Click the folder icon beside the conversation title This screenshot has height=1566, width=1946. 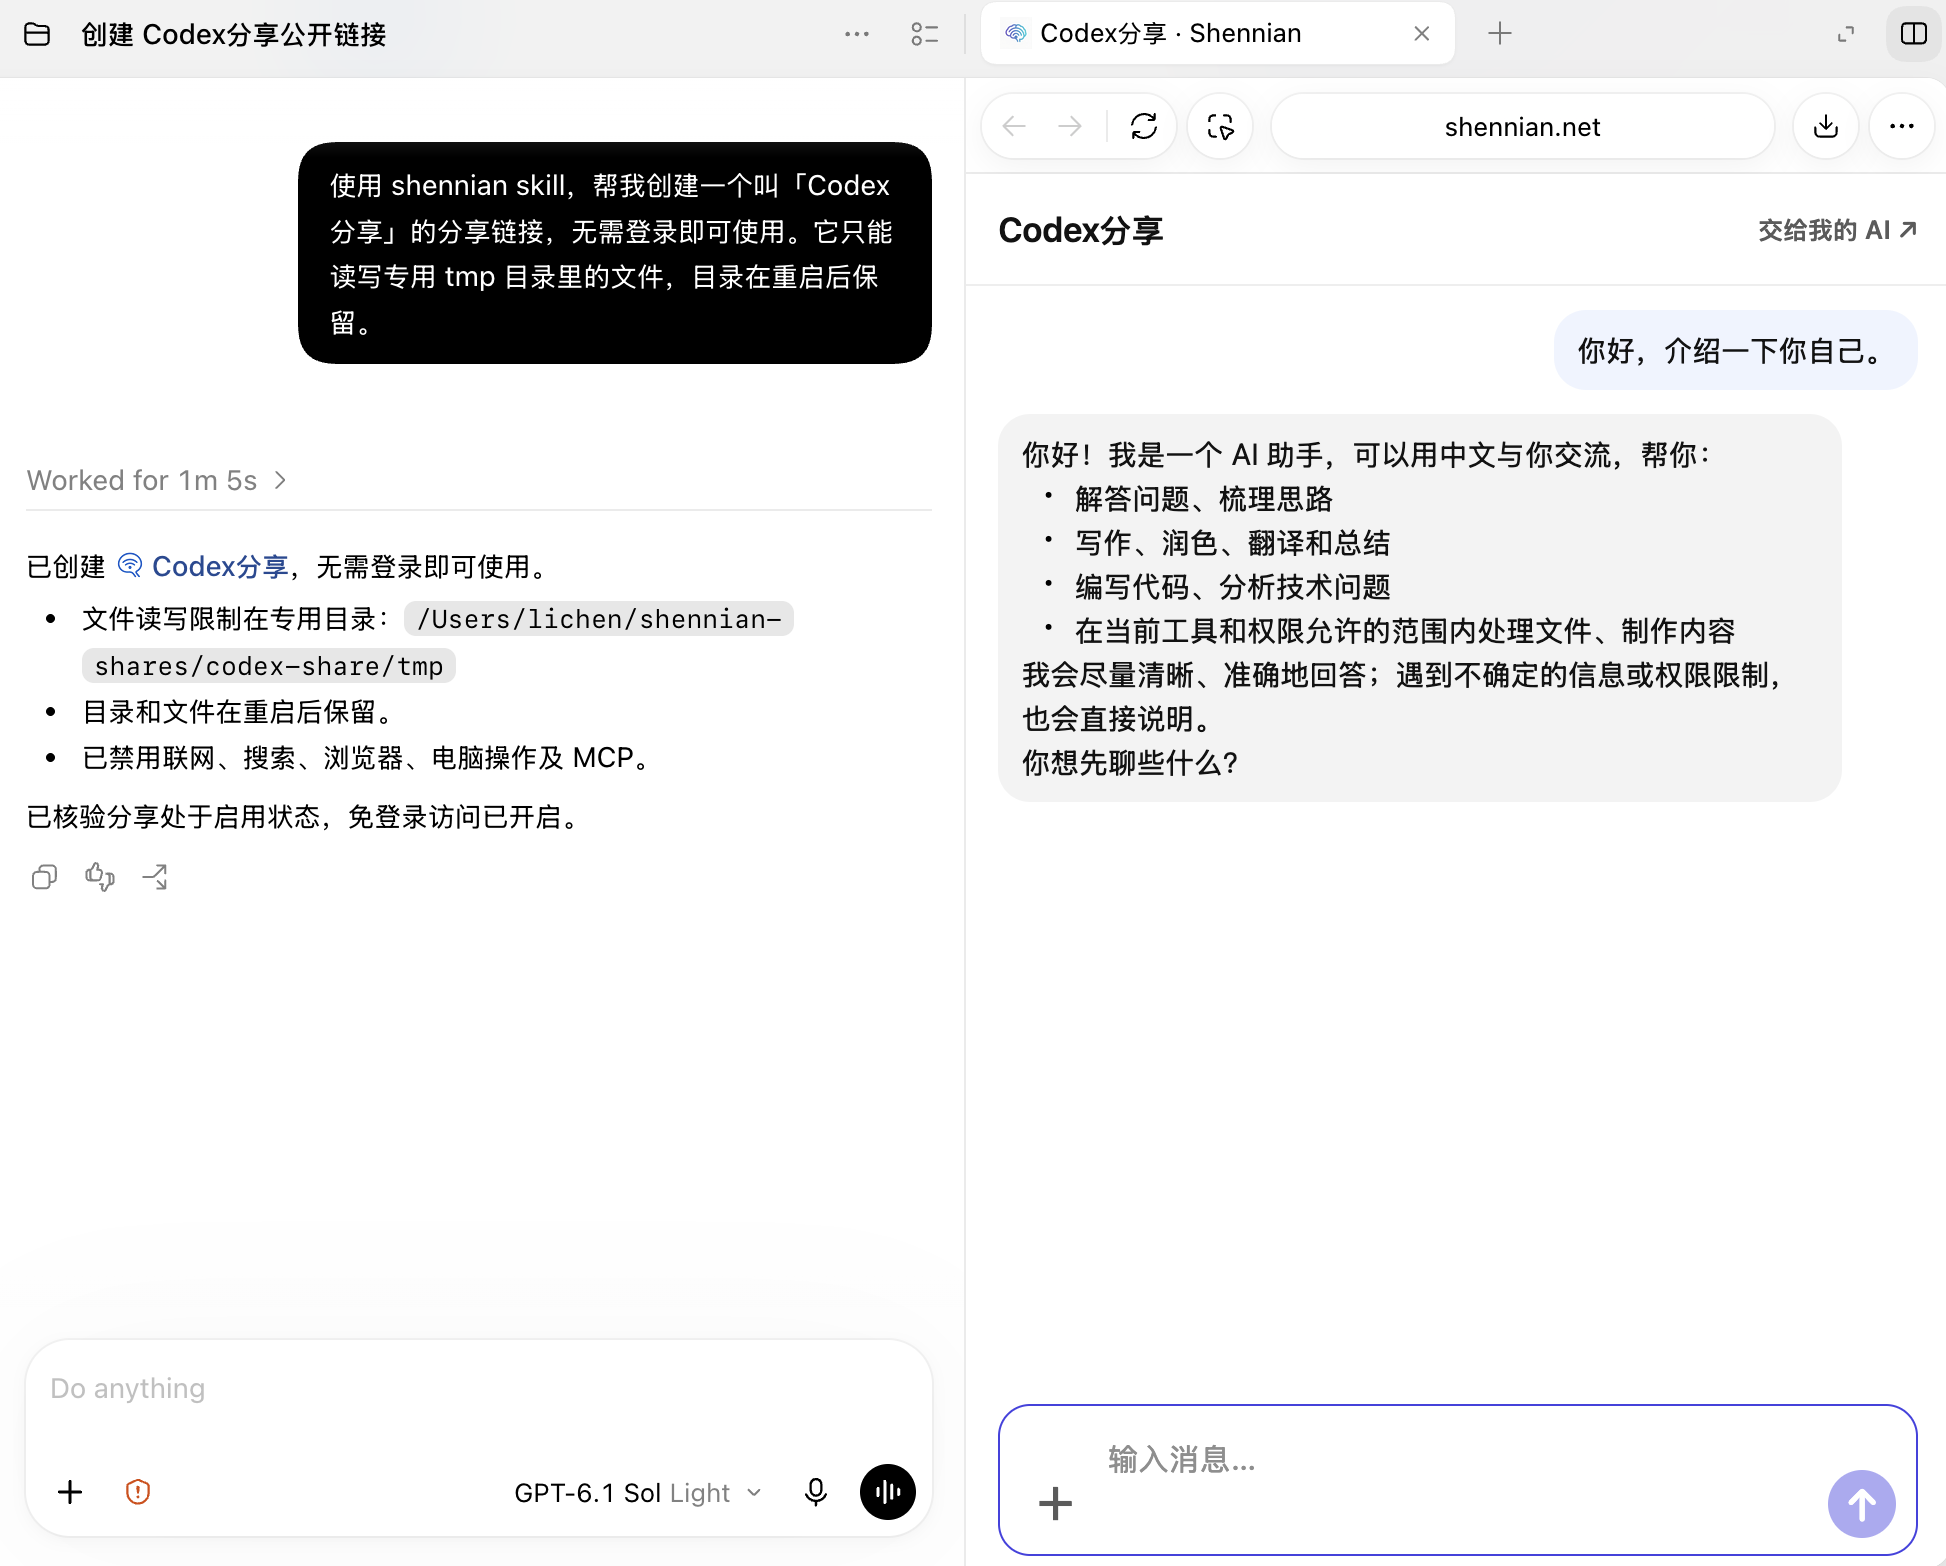click(37, 34)
